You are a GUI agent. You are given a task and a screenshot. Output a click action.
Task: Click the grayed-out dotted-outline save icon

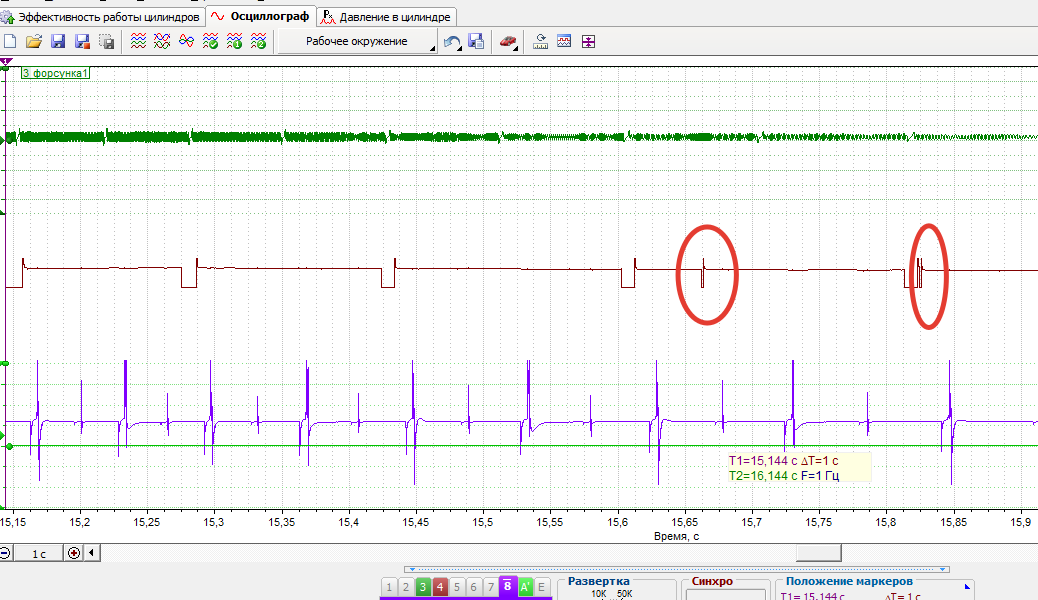[x=107, y=42]
